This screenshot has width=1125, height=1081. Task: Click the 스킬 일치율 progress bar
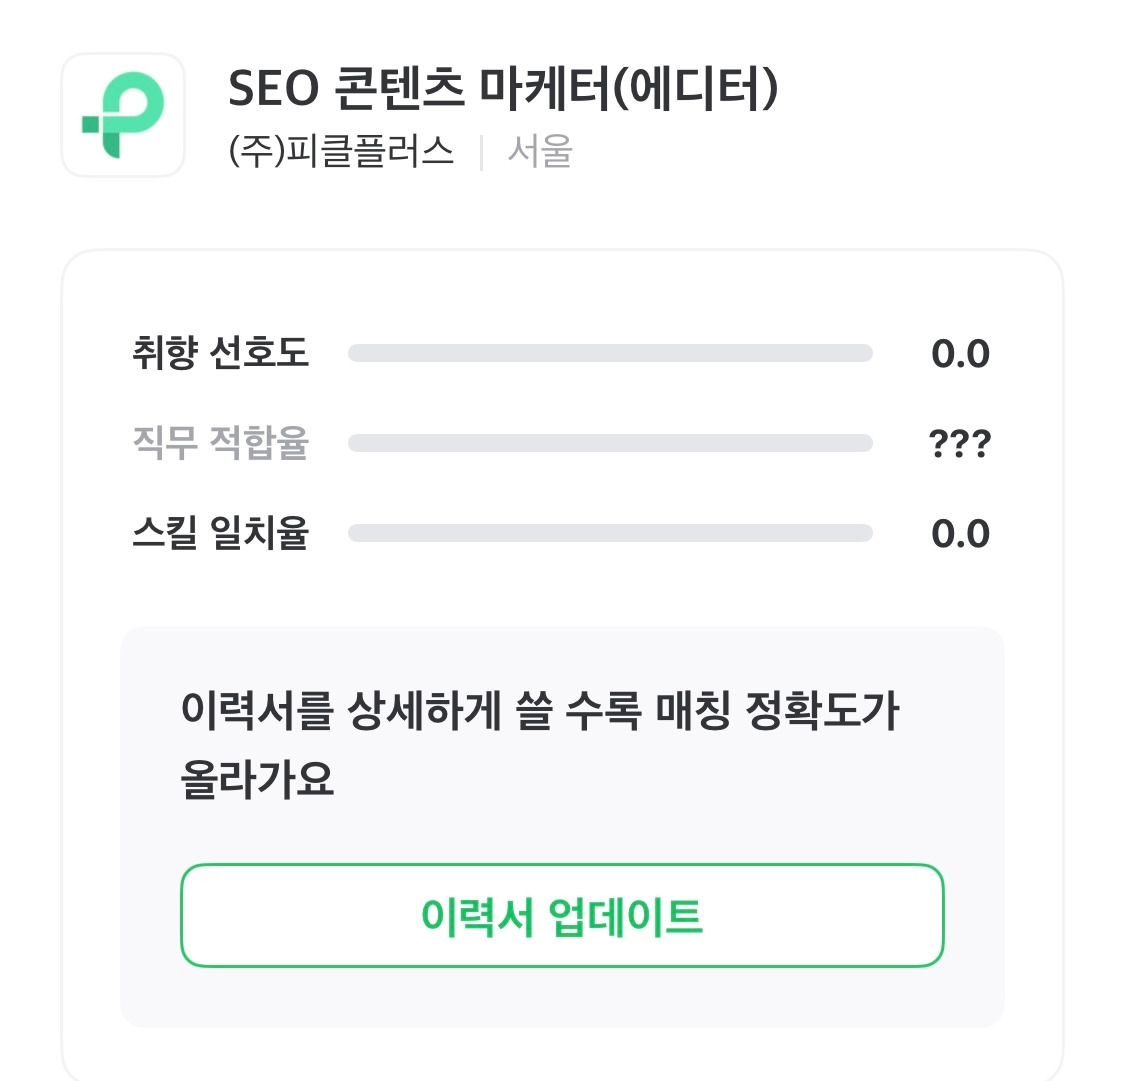tap(610, 533)
